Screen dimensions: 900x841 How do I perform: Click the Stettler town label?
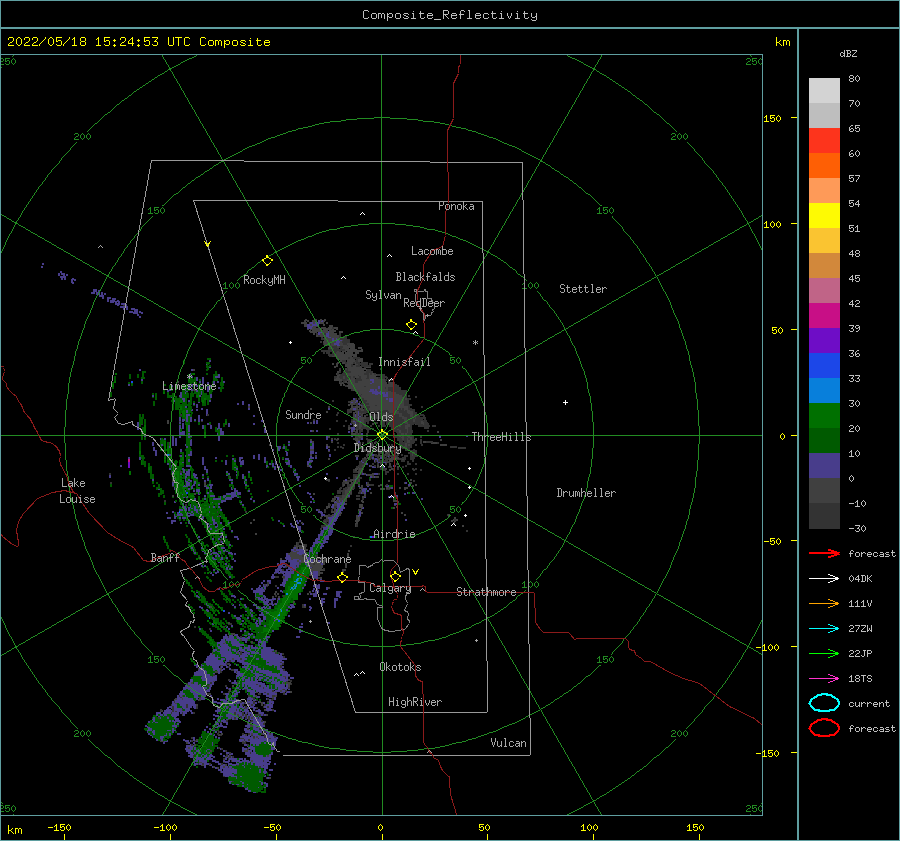click(x=583, y=289)
